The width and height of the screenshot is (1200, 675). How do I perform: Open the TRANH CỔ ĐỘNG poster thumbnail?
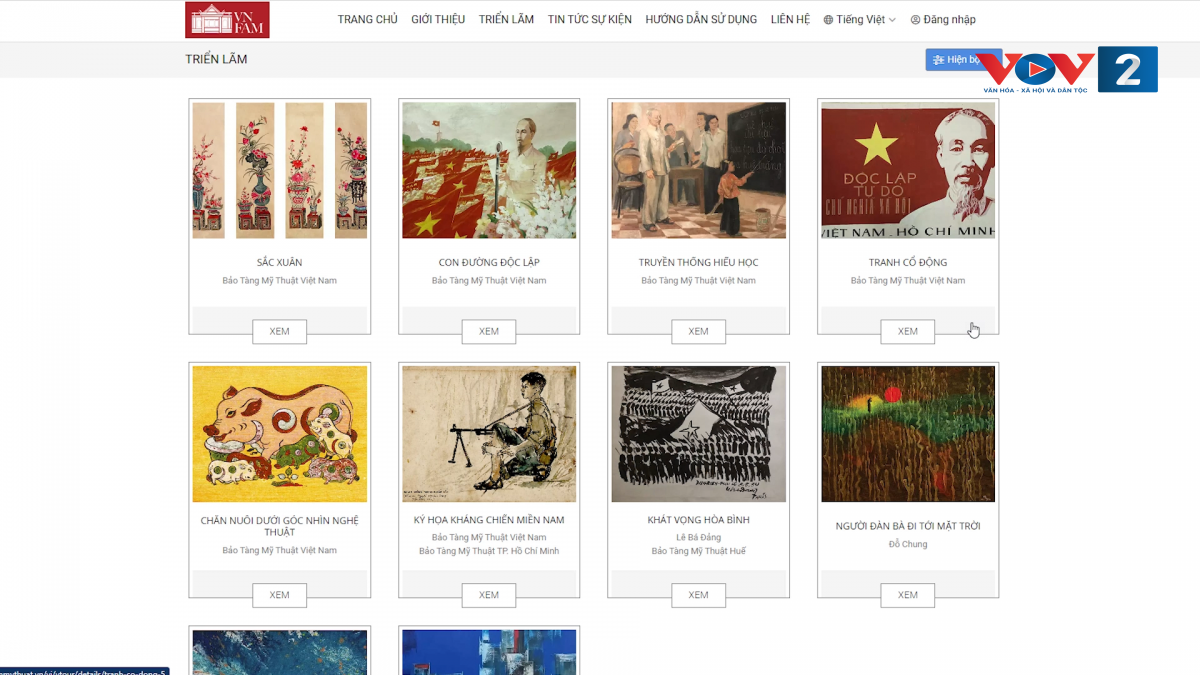pyautogui.click(x=908, y=170)
